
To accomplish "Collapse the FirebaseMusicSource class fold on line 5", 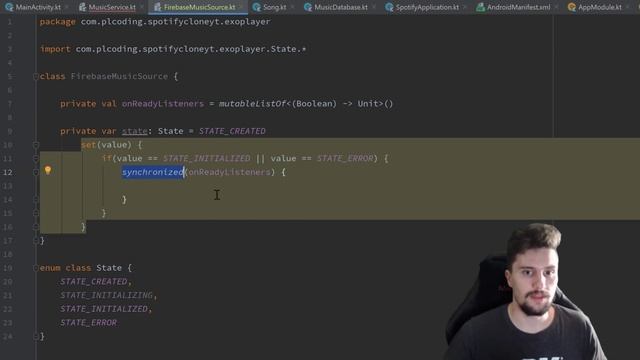I will pos(36,76).
